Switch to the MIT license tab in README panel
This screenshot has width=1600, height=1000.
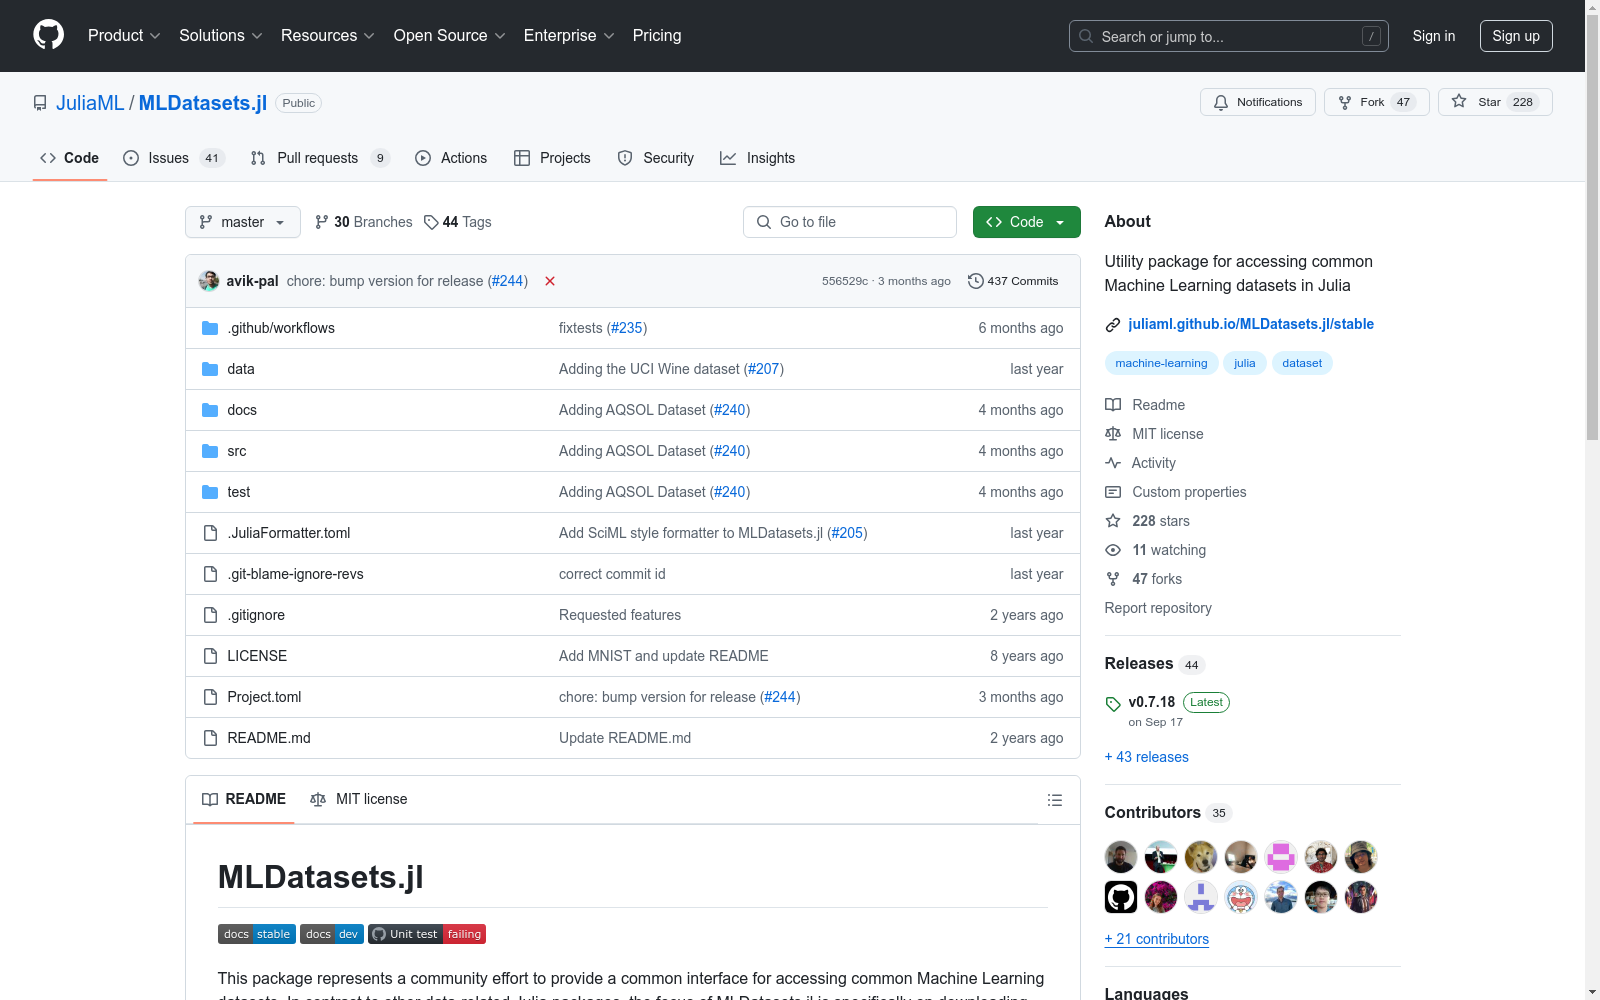(359, 799)
